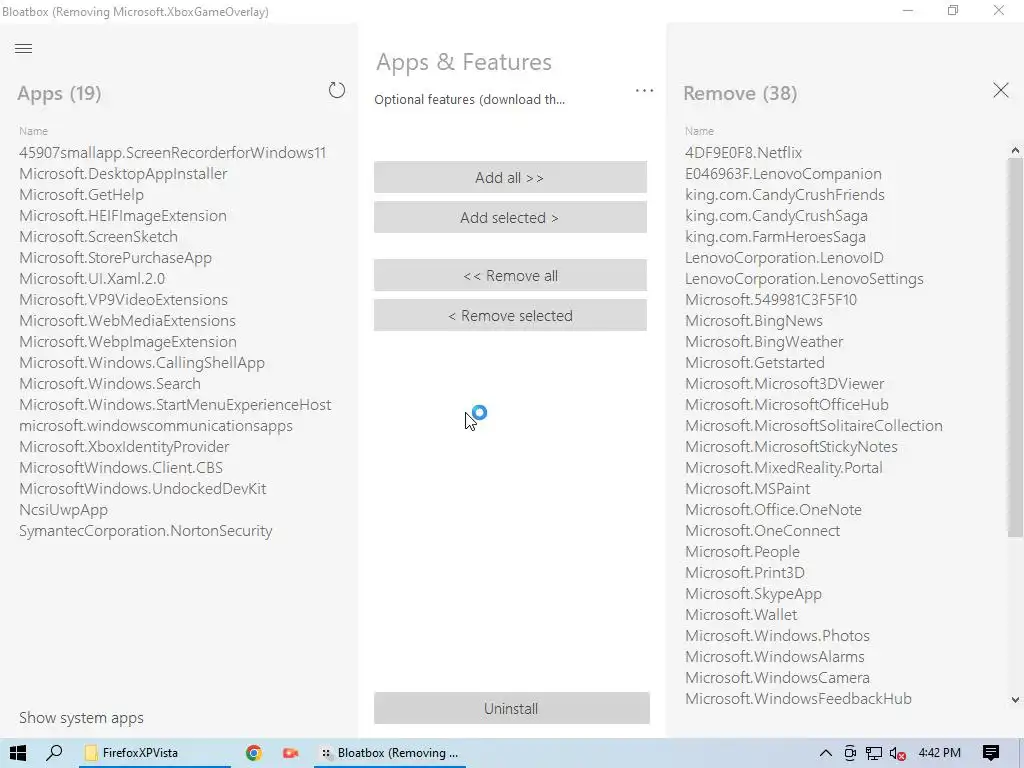Select LenovoCorporation.LenovoID
The image size is (1024, 768).
[784, 257]
